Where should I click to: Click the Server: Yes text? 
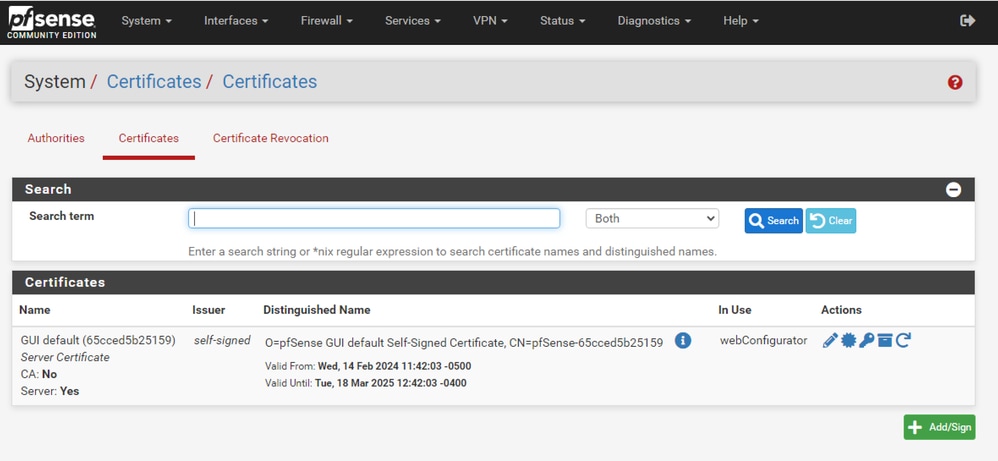(50, 391)
